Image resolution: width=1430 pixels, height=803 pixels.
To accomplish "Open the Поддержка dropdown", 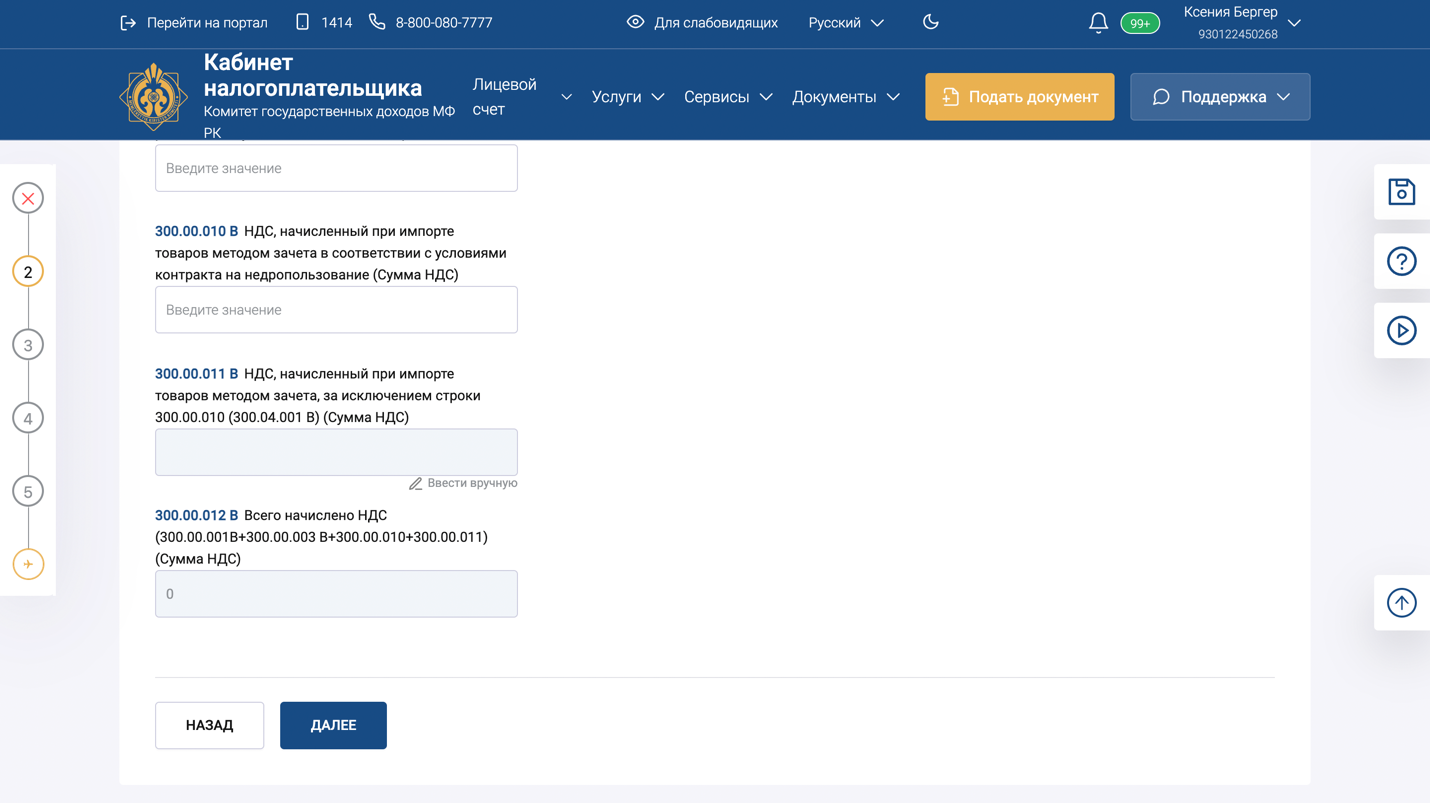I will (1219, 97).
